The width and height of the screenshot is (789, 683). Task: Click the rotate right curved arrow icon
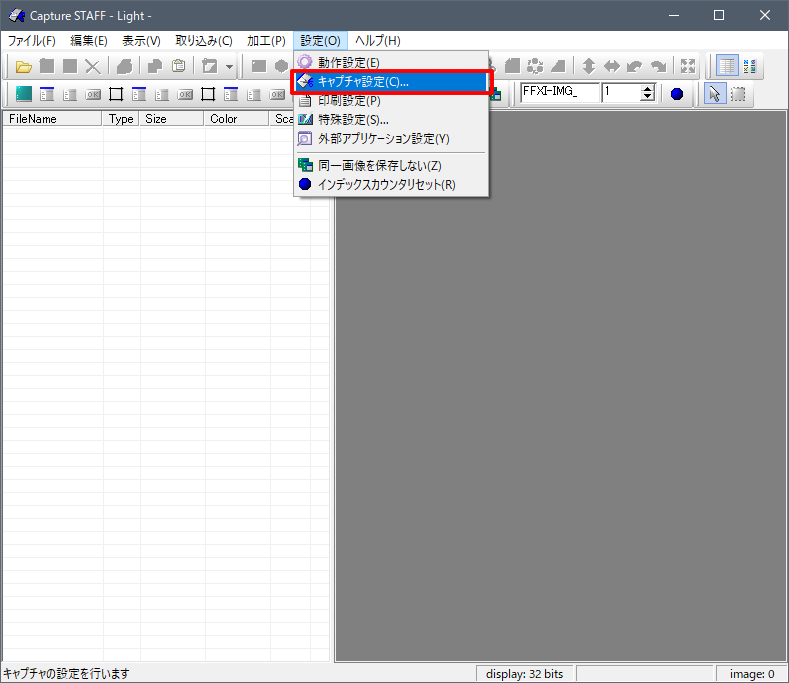(x=658, y=66)
